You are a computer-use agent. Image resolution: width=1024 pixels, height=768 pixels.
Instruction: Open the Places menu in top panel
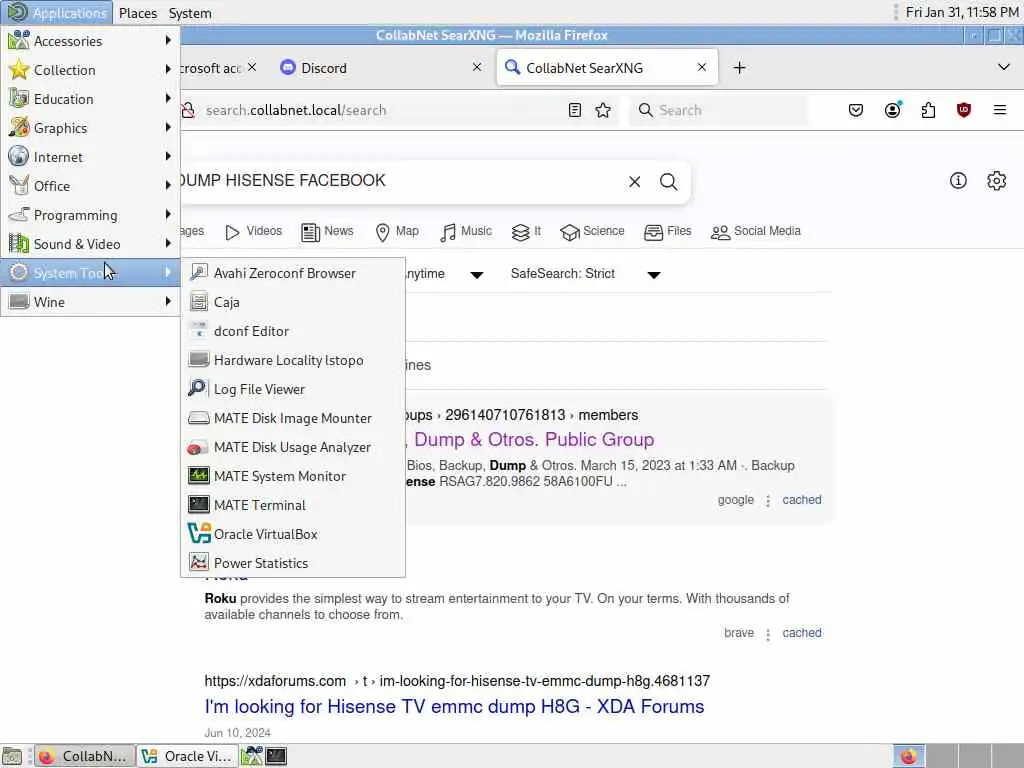tap(138, 13)
